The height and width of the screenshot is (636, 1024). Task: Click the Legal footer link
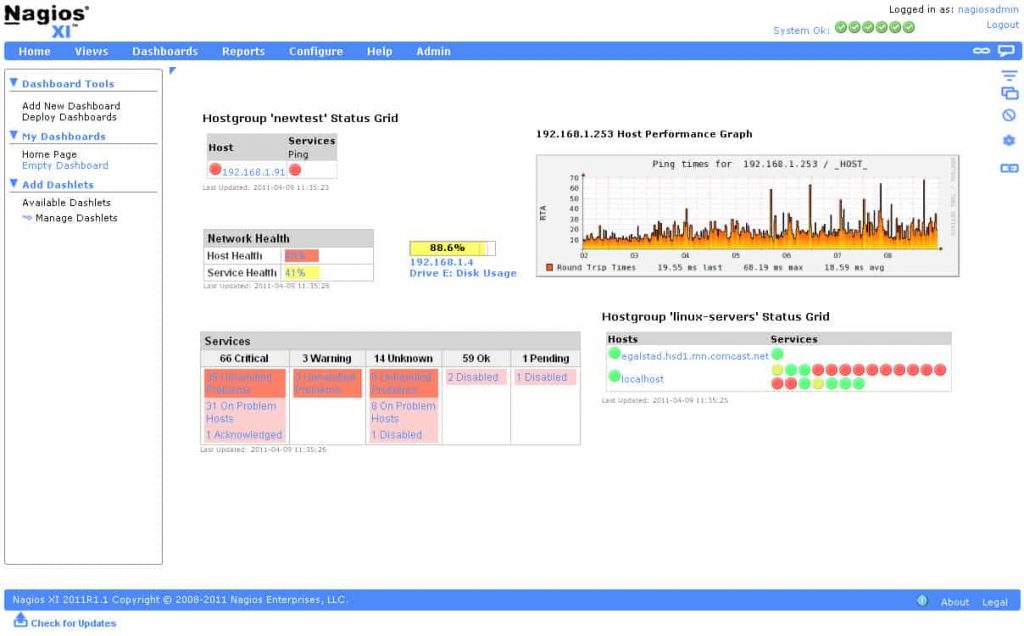[995, 602]
